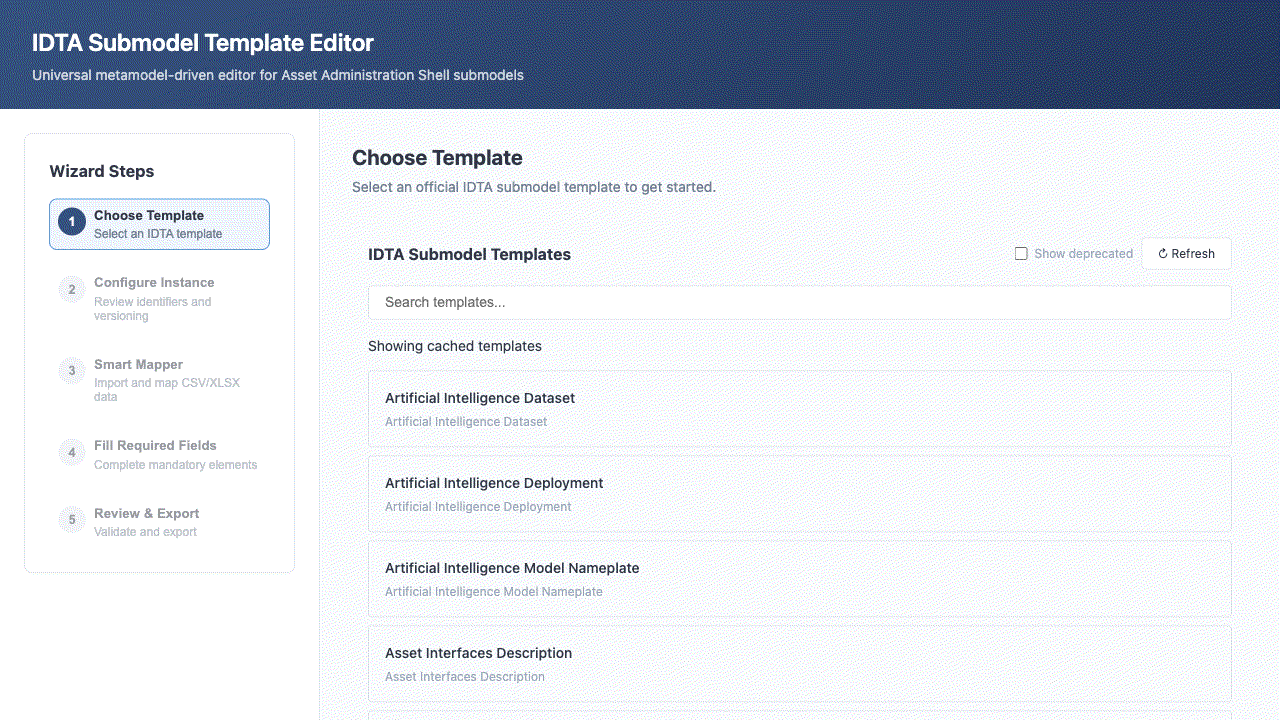Pick the Artificial Intelligence Model Nameplate template
Screen dimensions: 1280x720
pyautogui.click(x=799, y=578)
